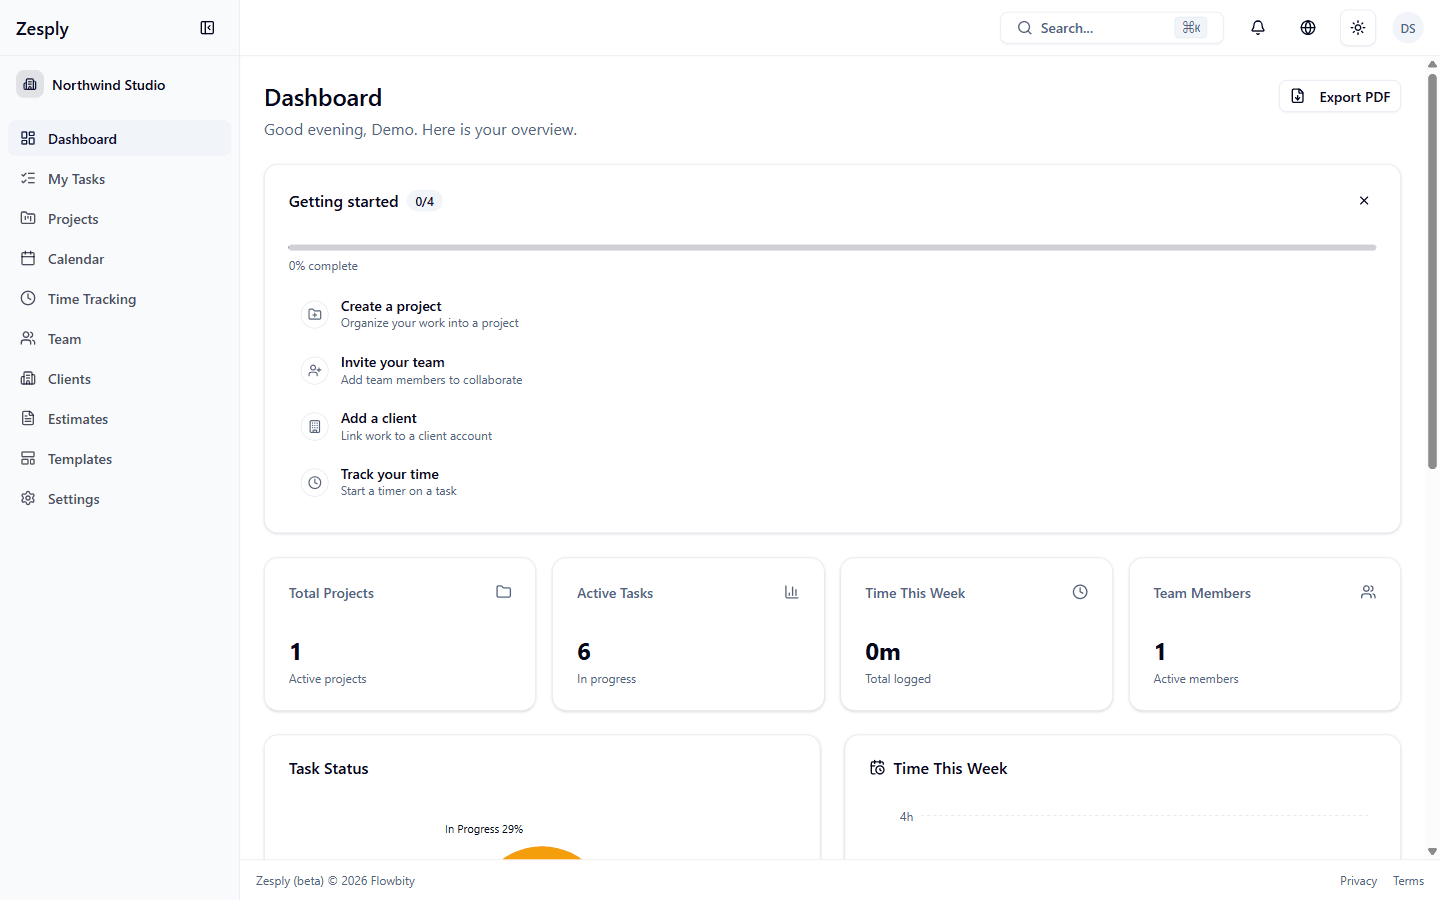Click the Clients building icon
Viewport: 1440px width, 900px height.
pos(28,378)
